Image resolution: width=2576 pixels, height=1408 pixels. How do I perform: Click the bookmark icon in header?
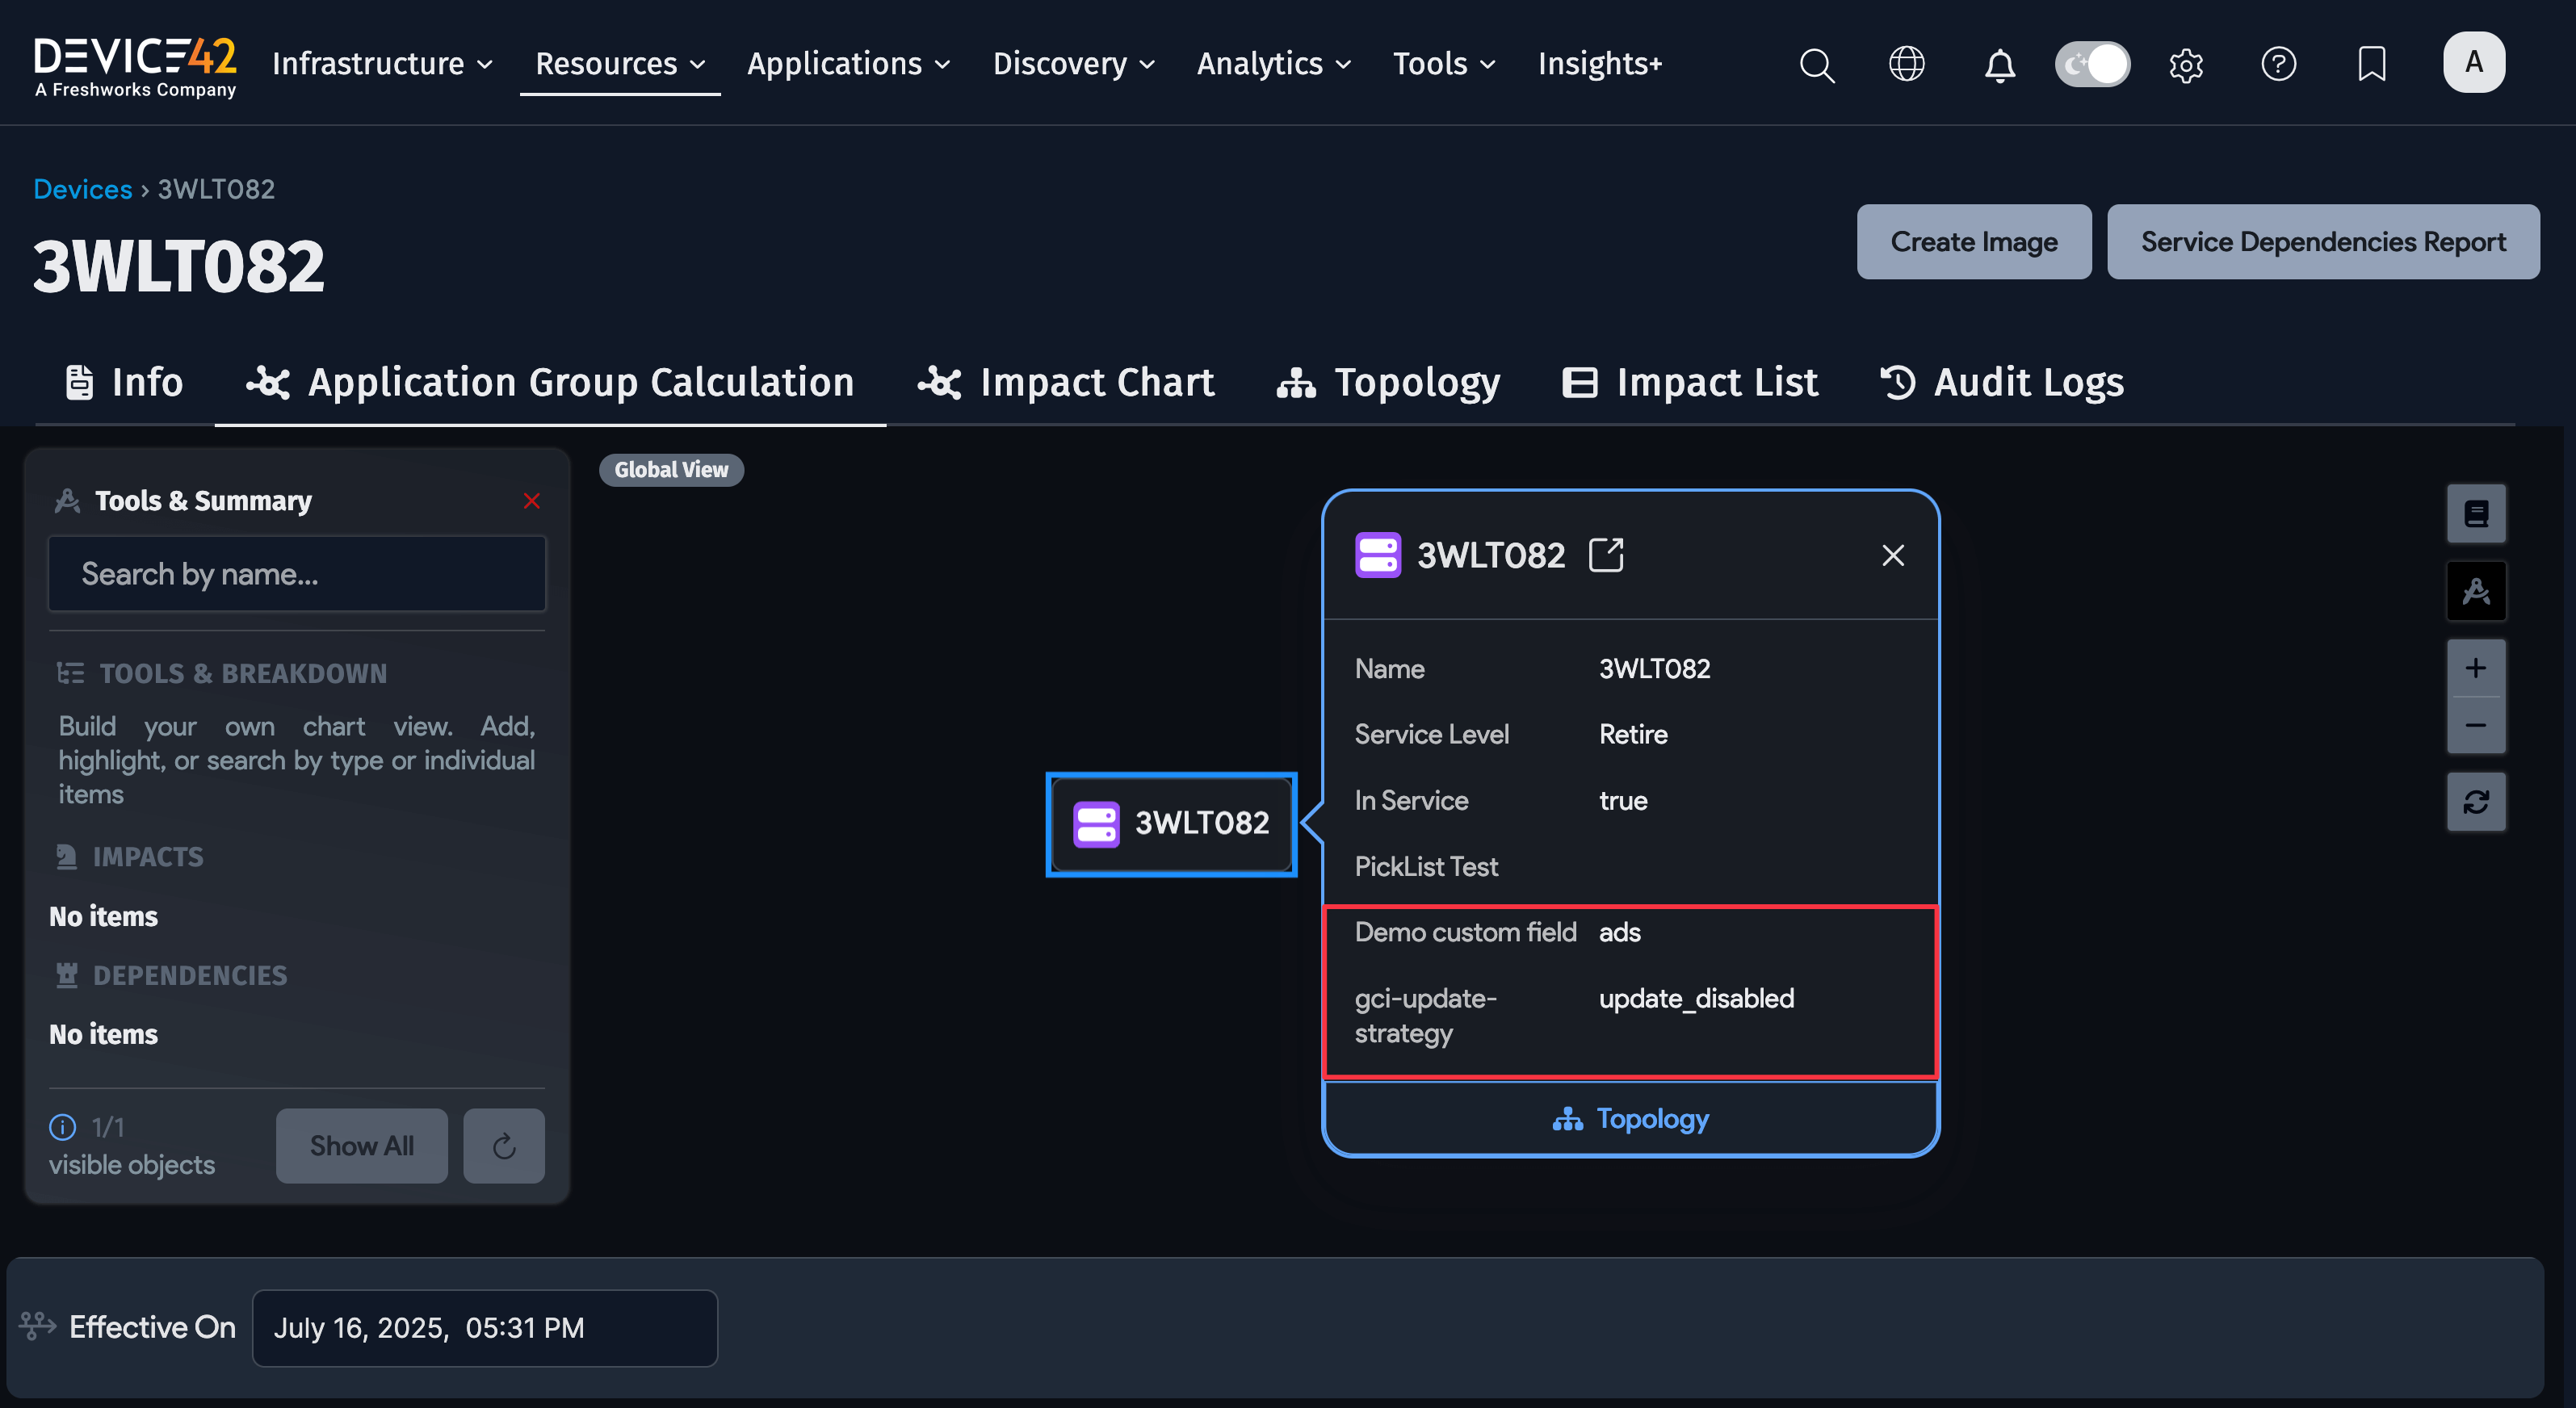click(2371, 64)
